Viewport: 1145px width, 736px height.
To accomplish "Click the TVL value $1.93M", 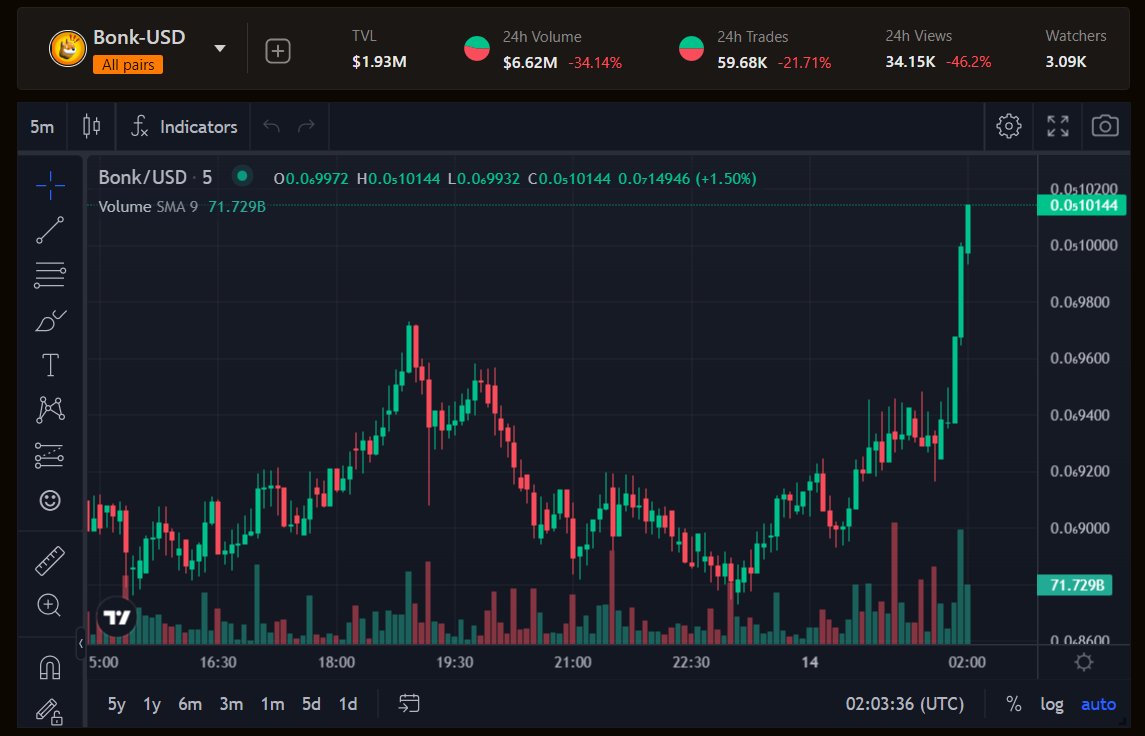I will (x=379, y=62).
